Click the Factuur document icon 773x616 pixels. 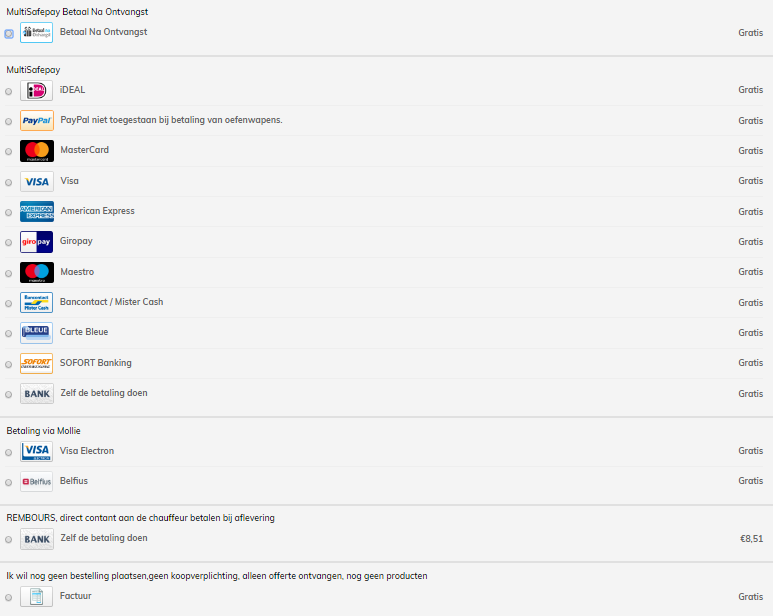point(36,596)
